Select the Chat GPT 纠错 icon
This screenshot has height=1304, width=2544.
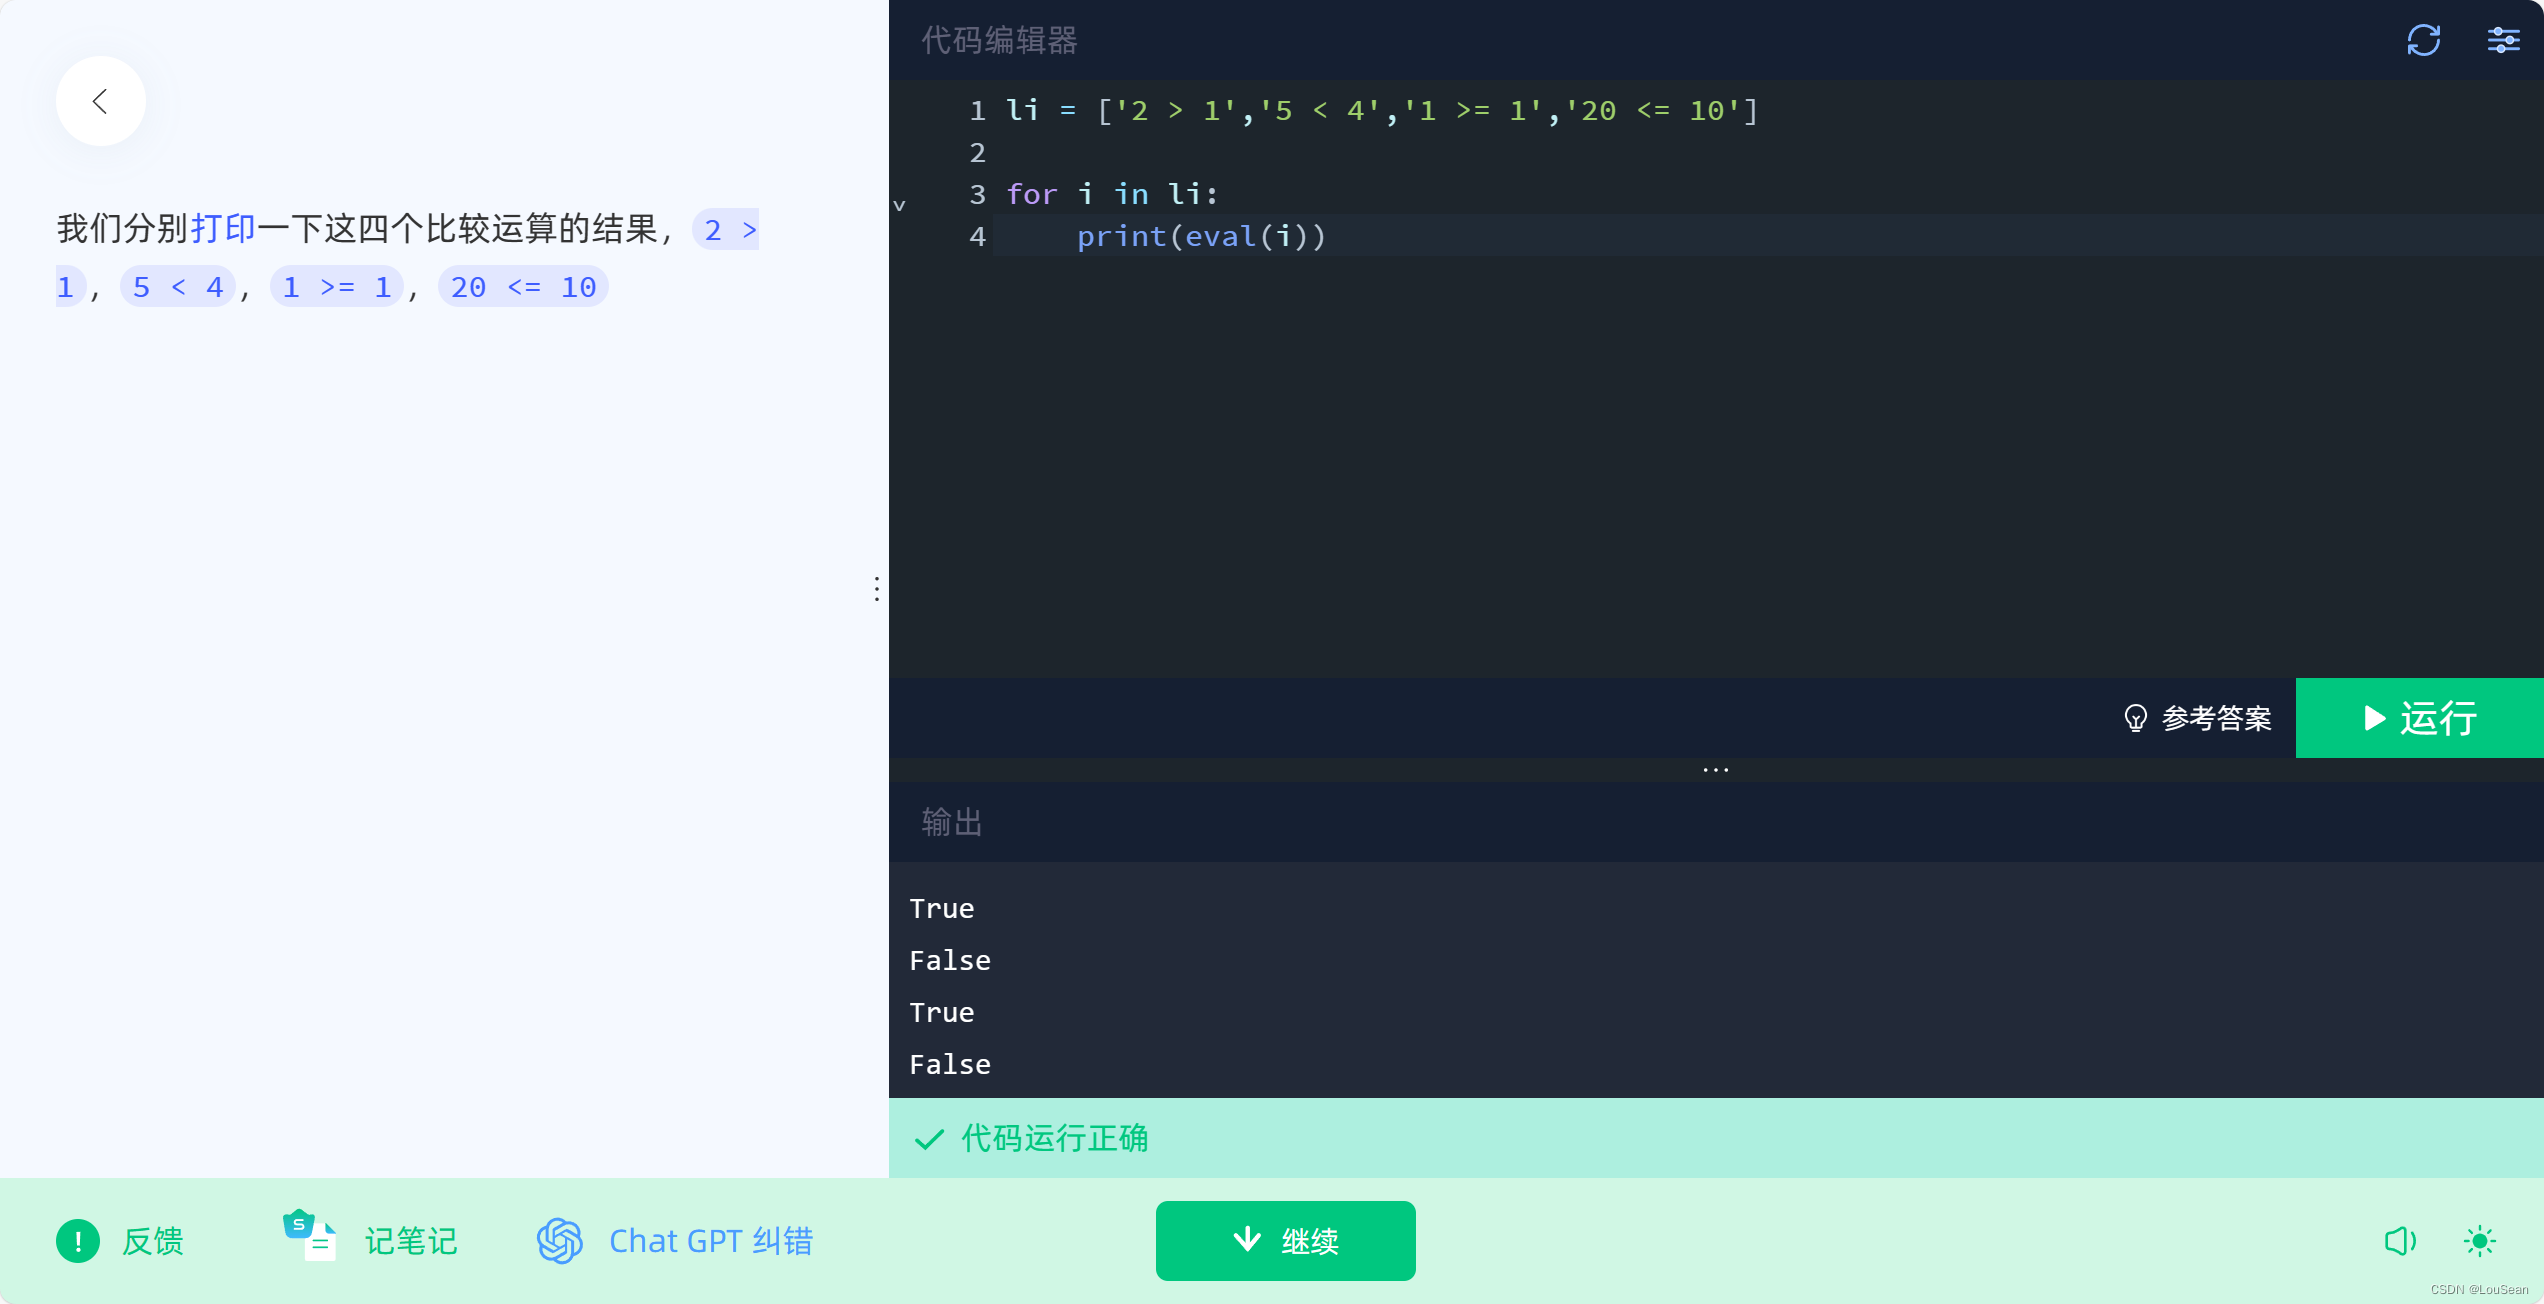(558, 1241)
